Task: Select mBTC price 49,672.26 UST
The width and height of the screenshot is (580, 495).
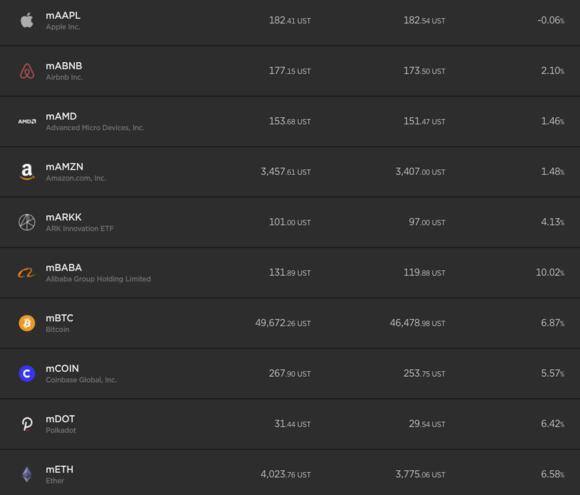Action: (283, 323)
